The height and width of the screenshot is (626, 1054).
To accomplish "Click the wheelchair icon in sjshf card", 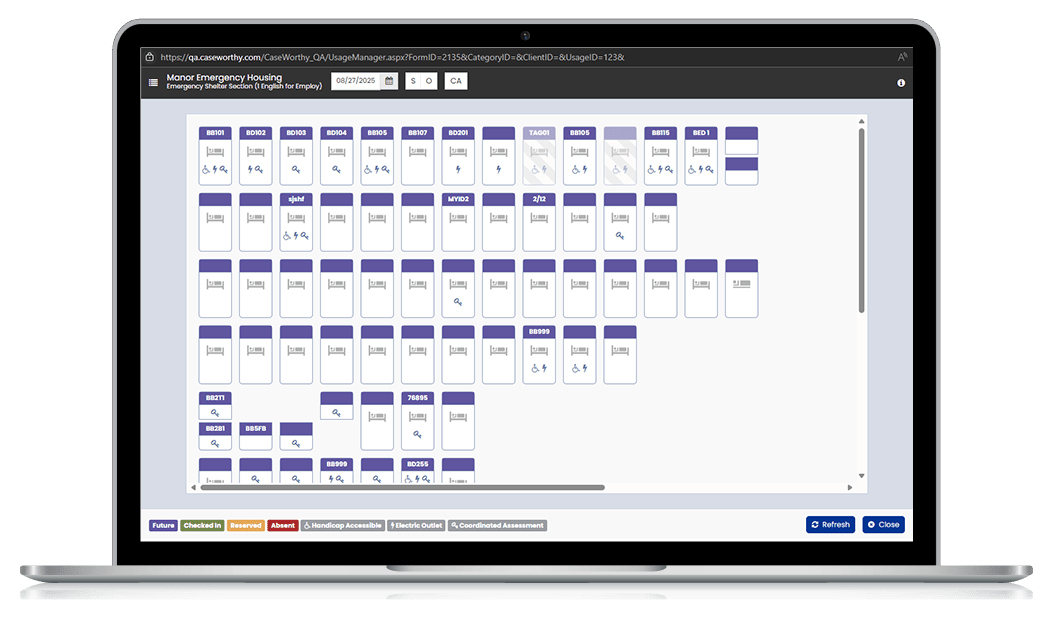I will [x=287, y=235].
